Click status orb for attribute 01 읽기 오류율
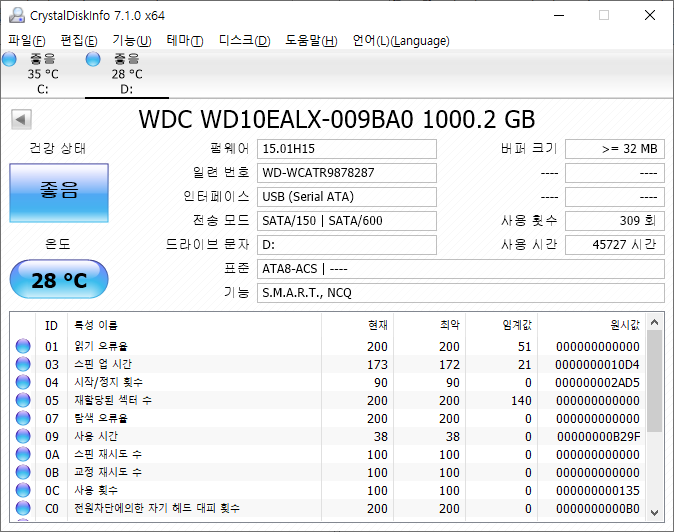The width and height of the screenshot is (674, 532). tap(23, 346)
